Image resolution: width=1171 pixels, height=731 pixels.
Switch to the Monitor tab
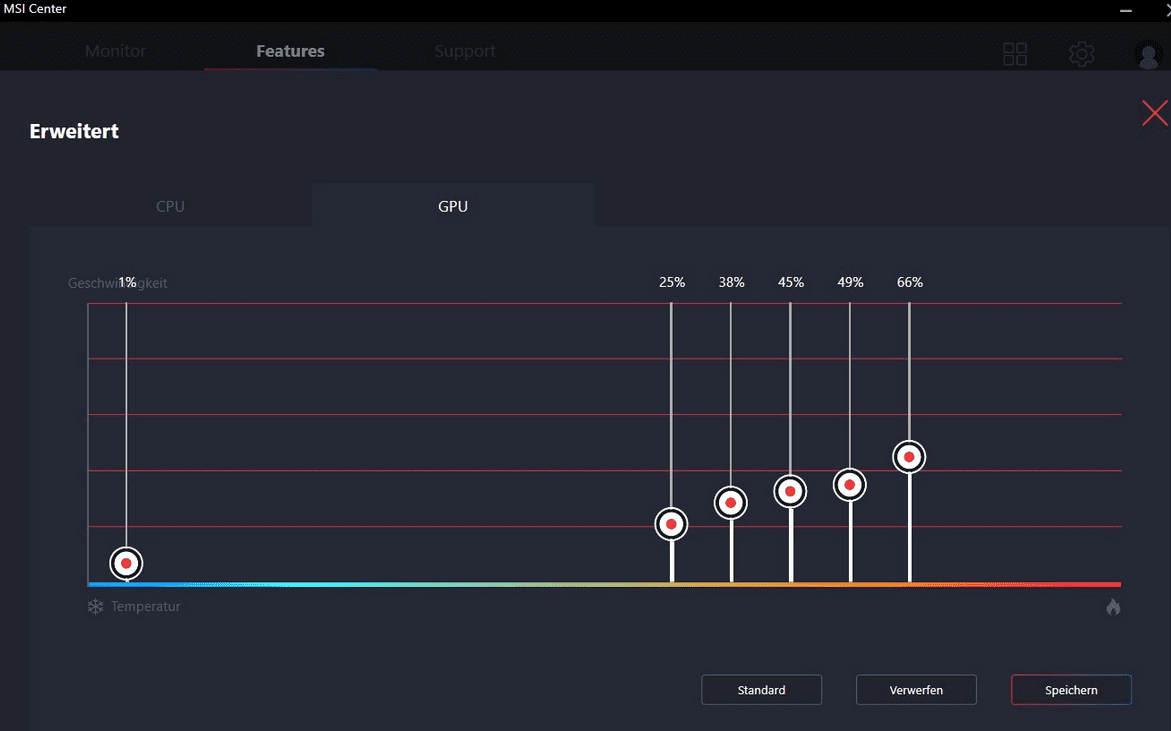coord(115,51)
